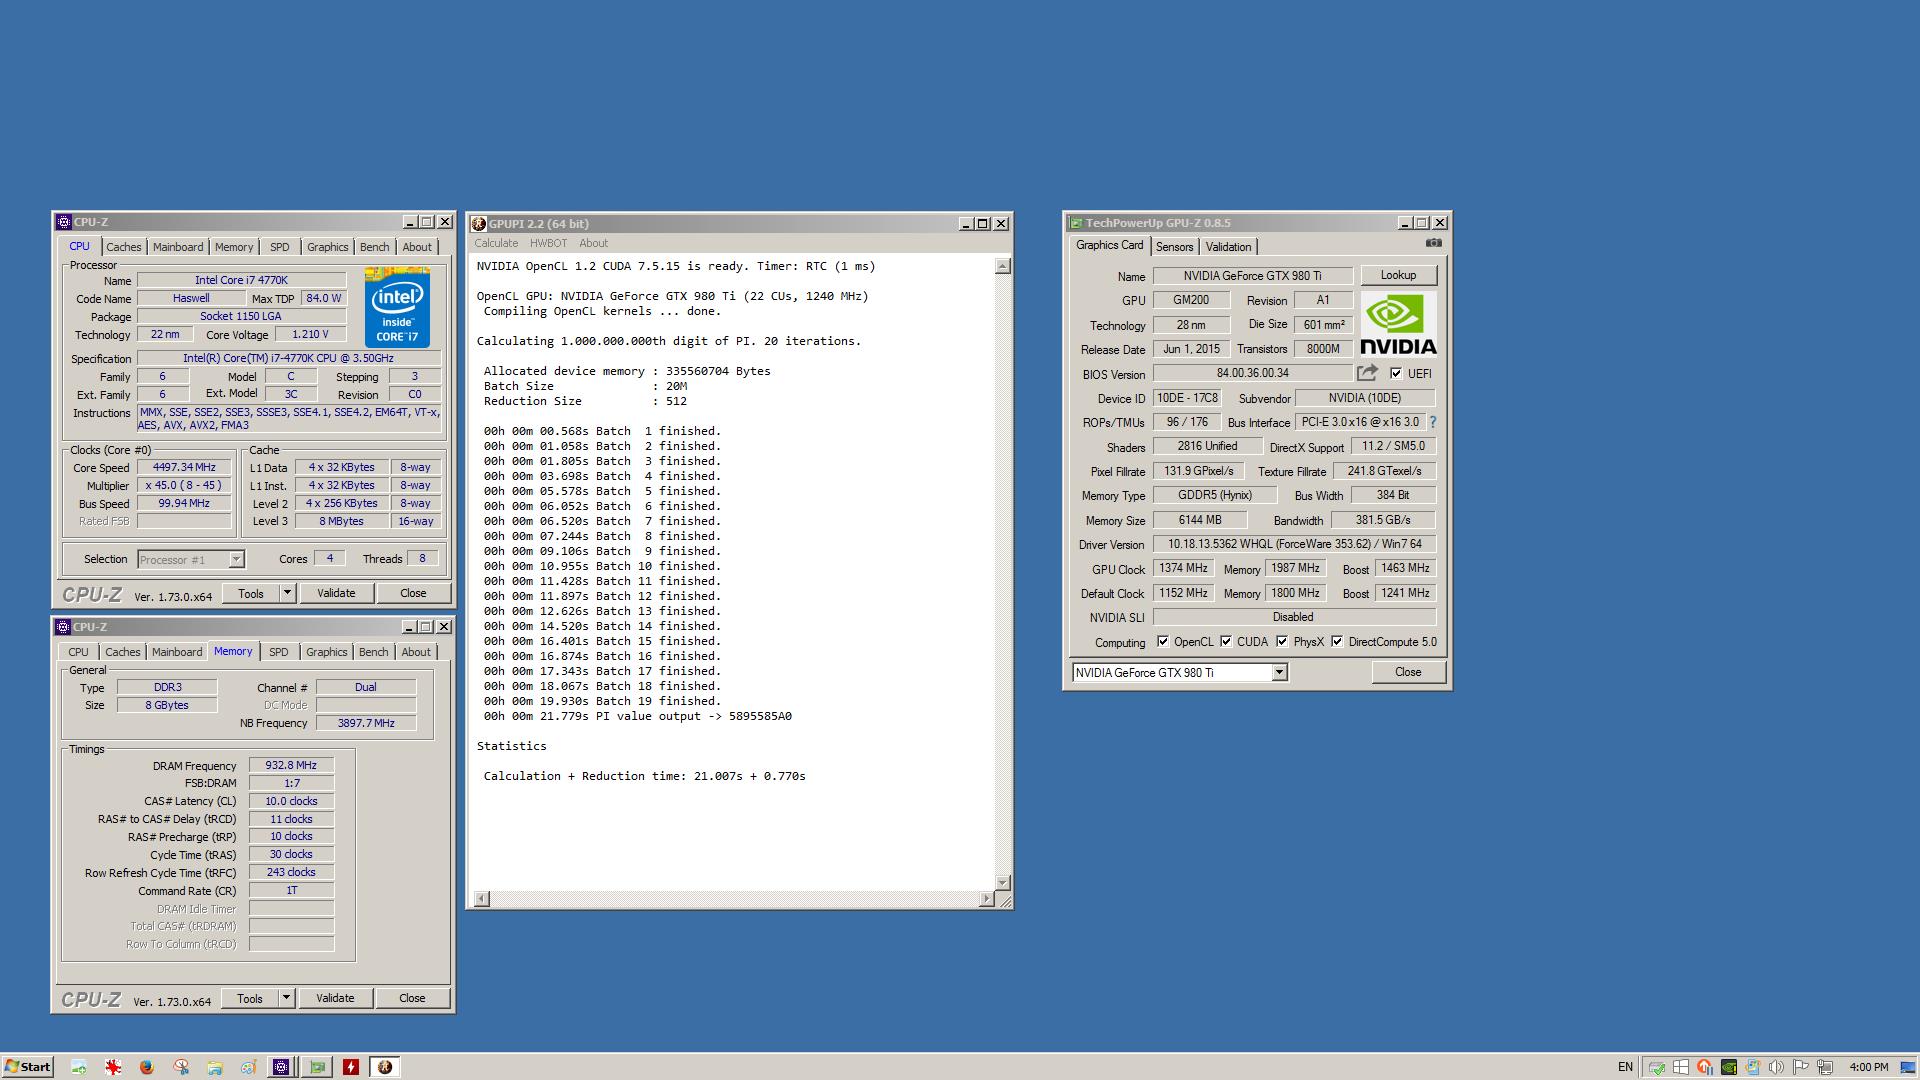Open the Graphics tab in bottom CPU-Z

point(327,652)
